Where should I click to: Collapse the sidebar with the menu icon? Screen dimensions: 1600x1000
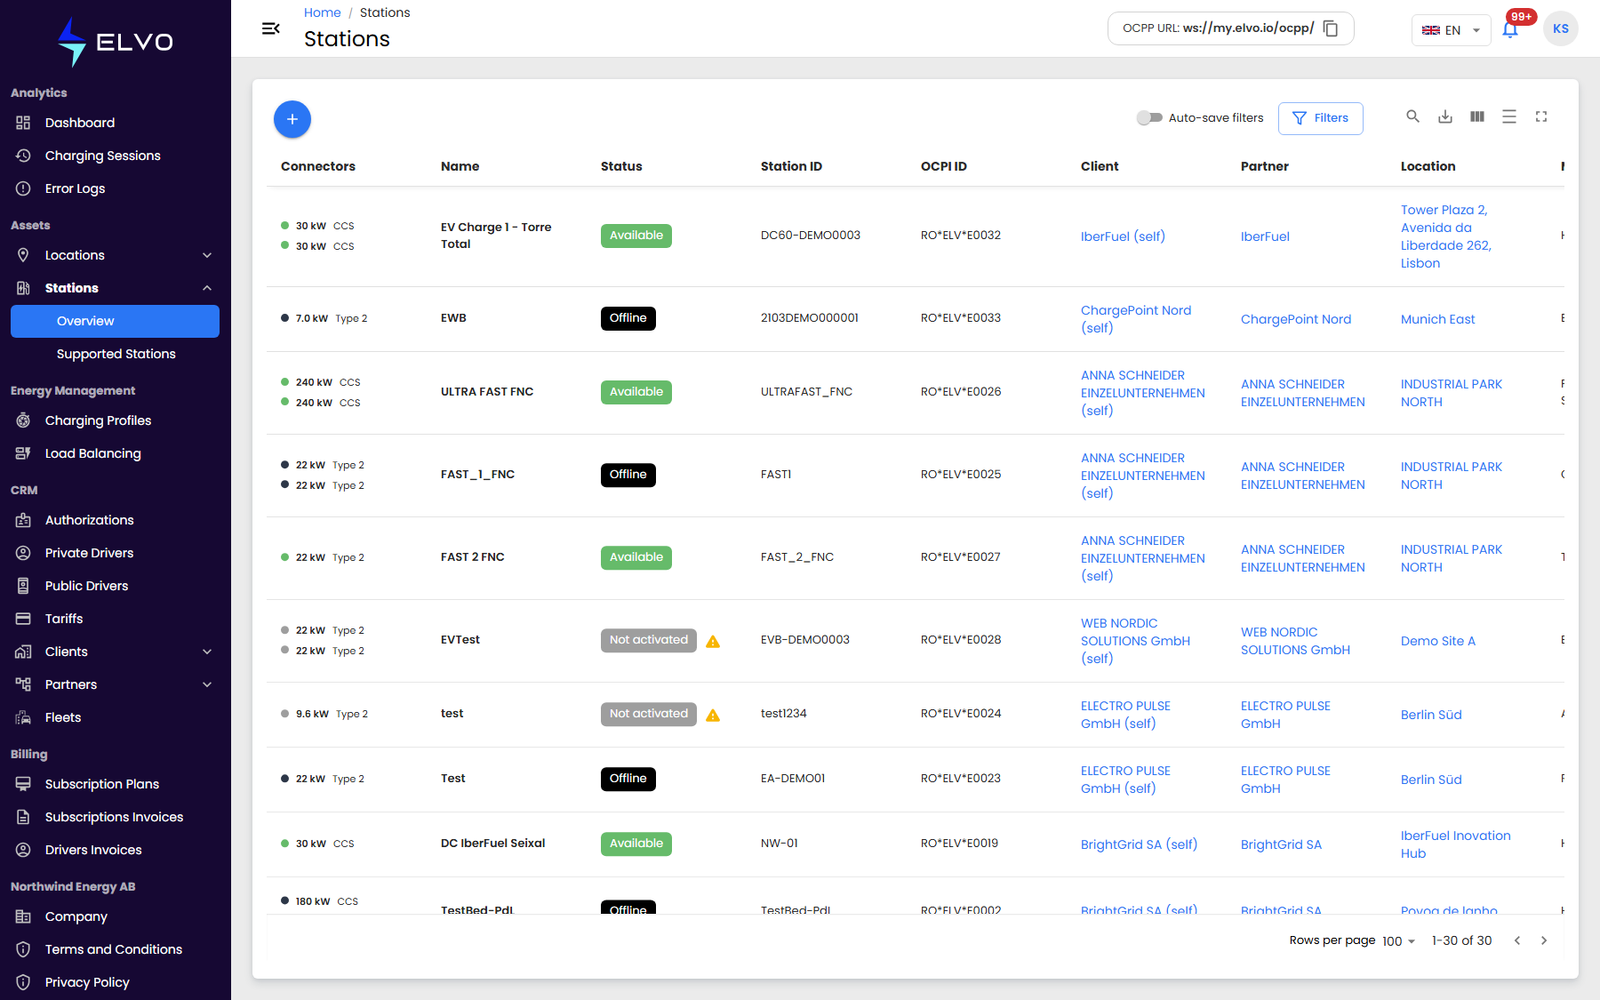270,29
